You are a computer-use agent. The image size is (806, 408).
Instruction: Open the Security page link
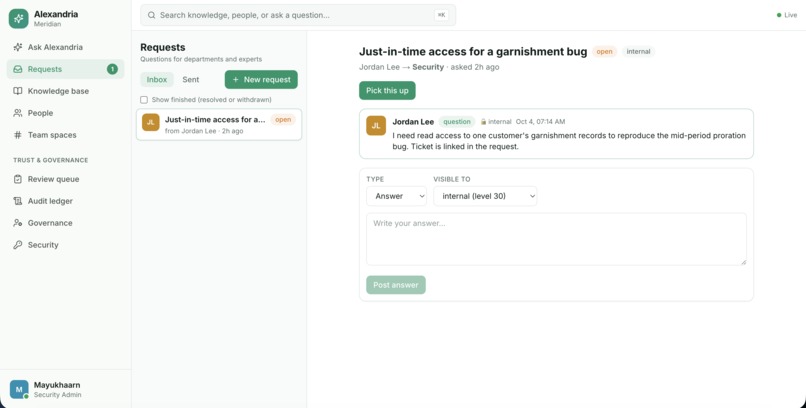pyautogui.click(x=66, y=245)
